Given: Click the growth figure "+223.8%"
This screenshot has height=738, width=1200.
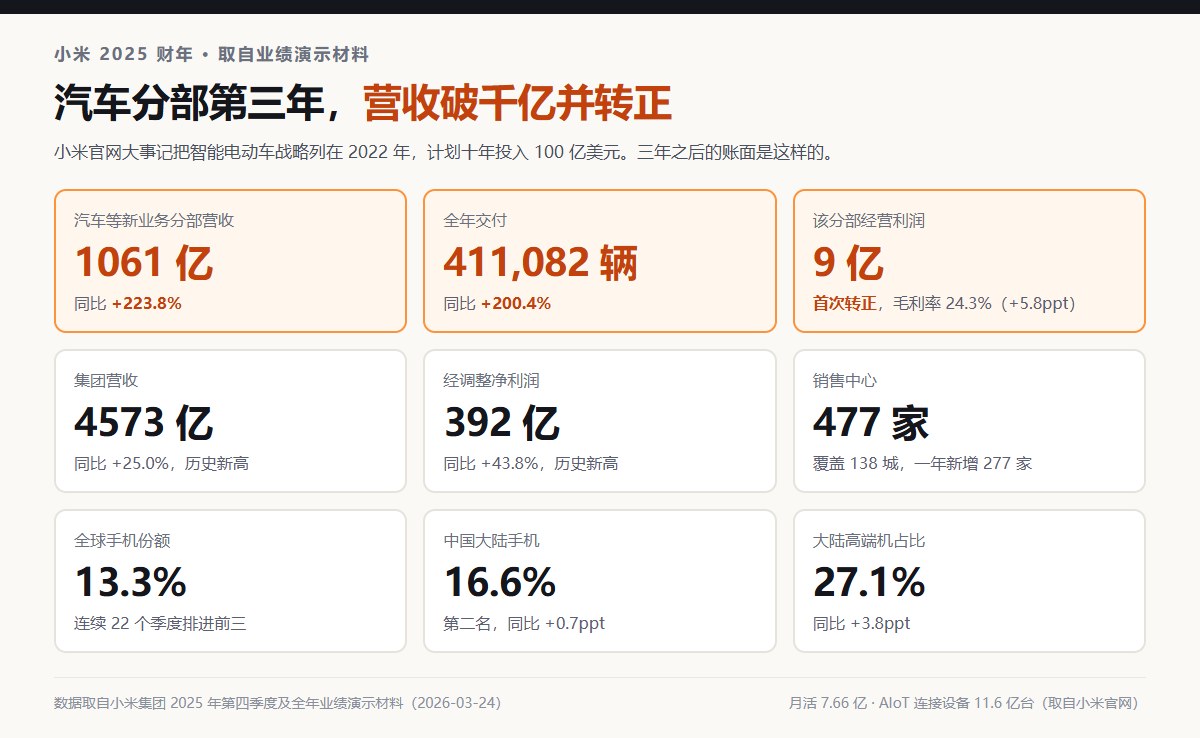Looking at the screenshot, I should [146, 303].
